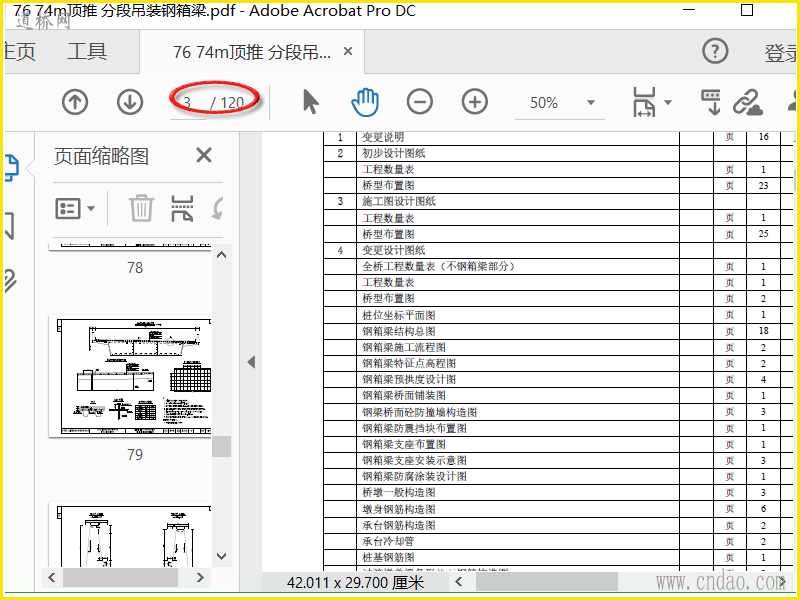
Task: Choose the selection arrow tool
Action: pos(310,102)
